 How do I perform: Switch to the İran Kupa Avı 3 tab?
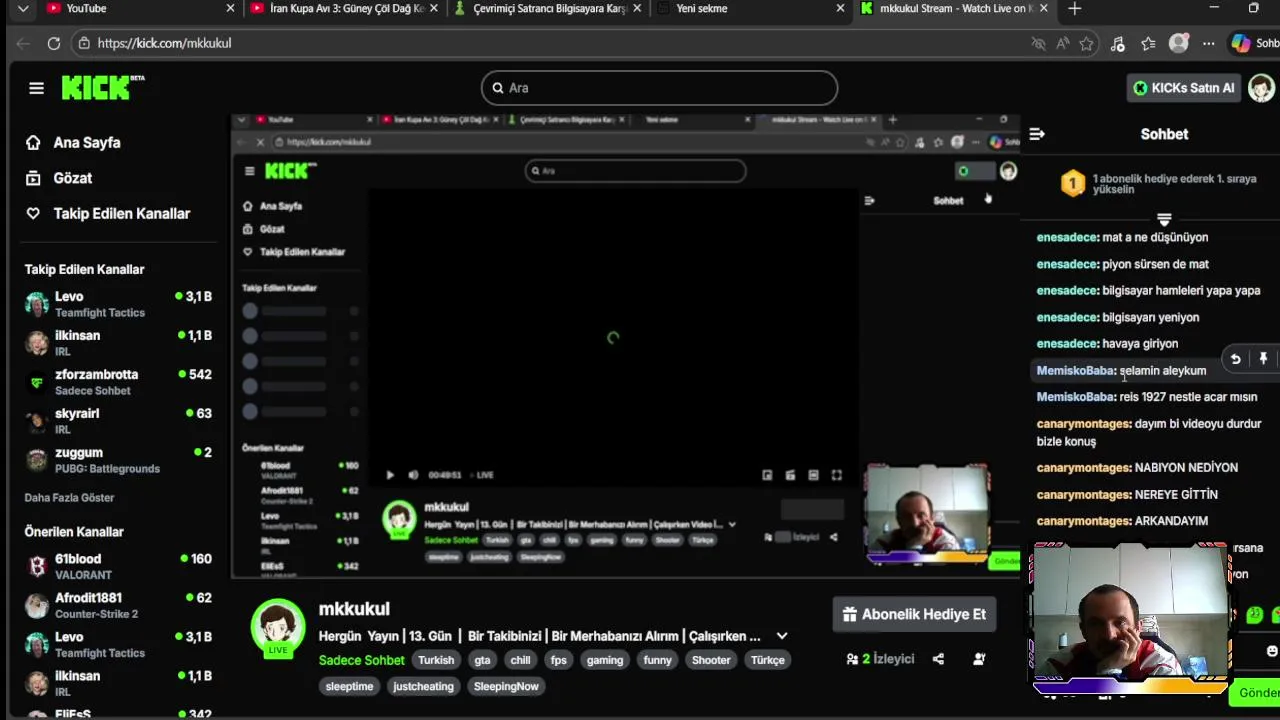(344, 9)
